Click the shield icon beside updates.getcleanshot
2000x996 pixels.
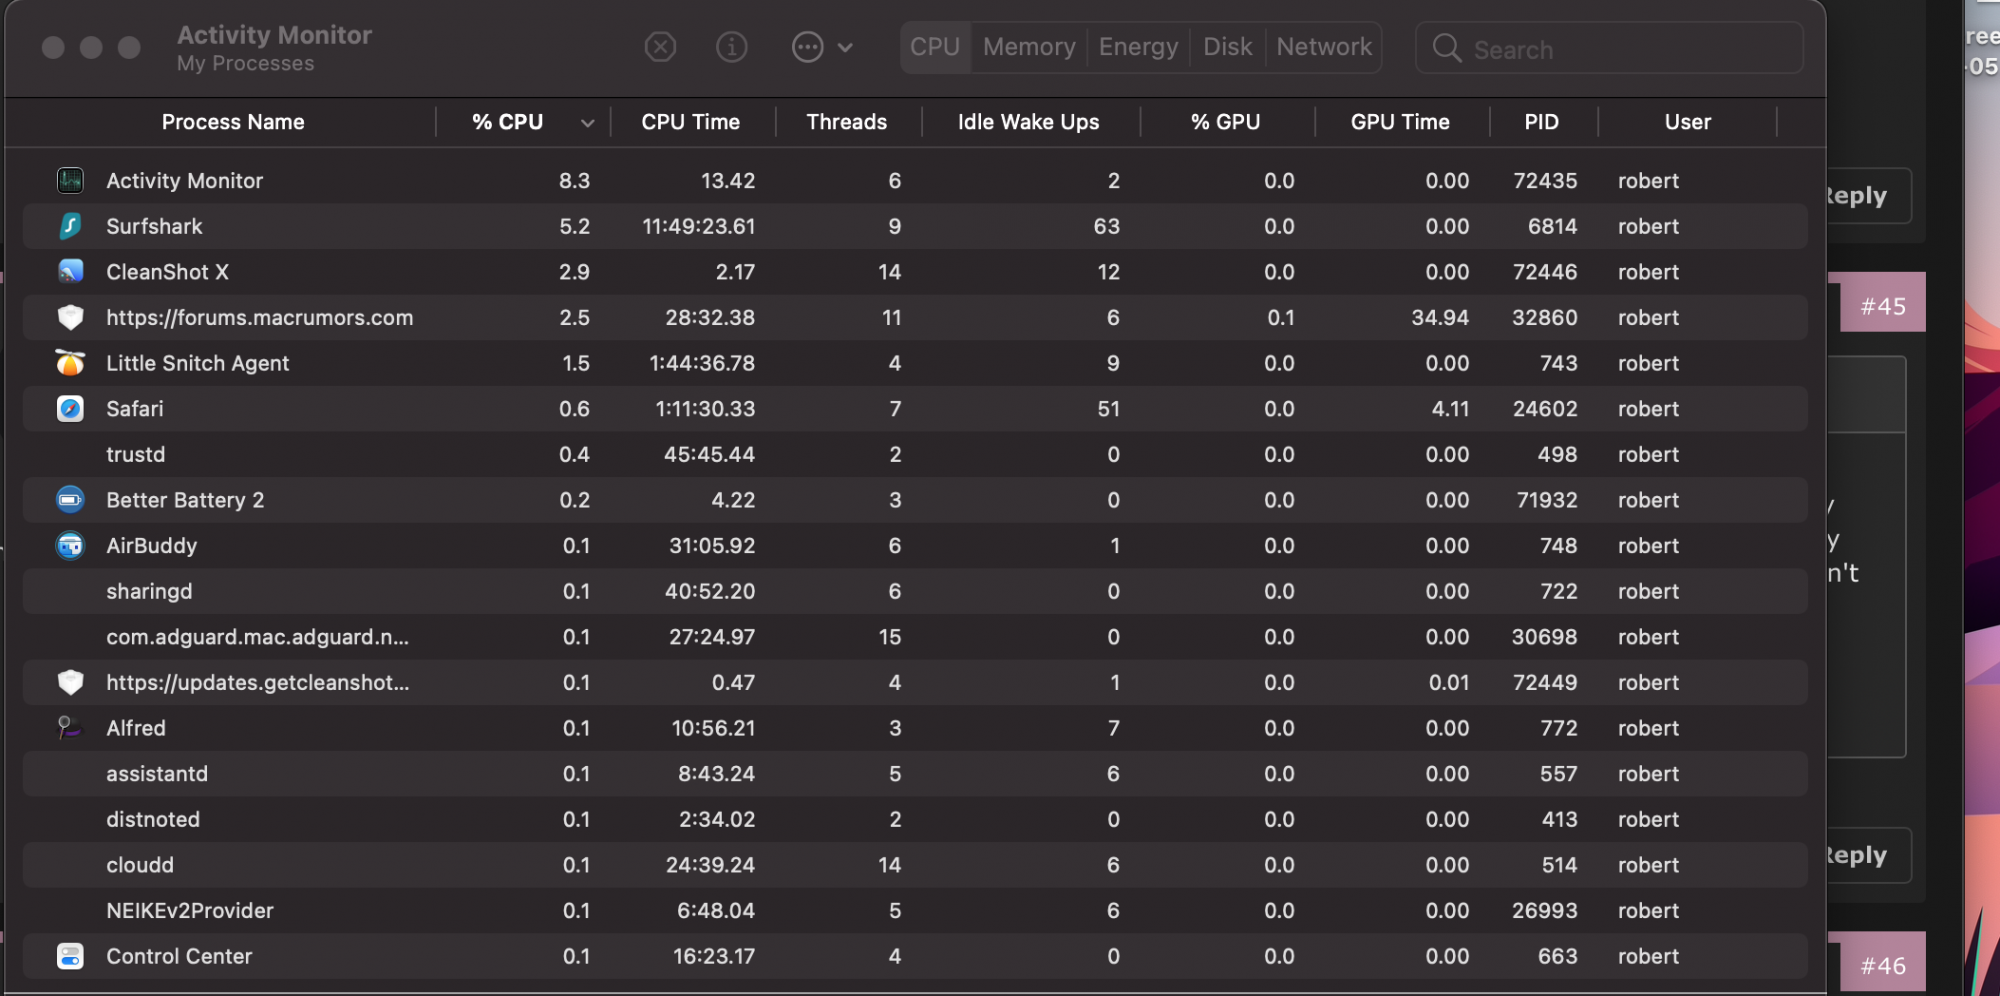[70, 682]
